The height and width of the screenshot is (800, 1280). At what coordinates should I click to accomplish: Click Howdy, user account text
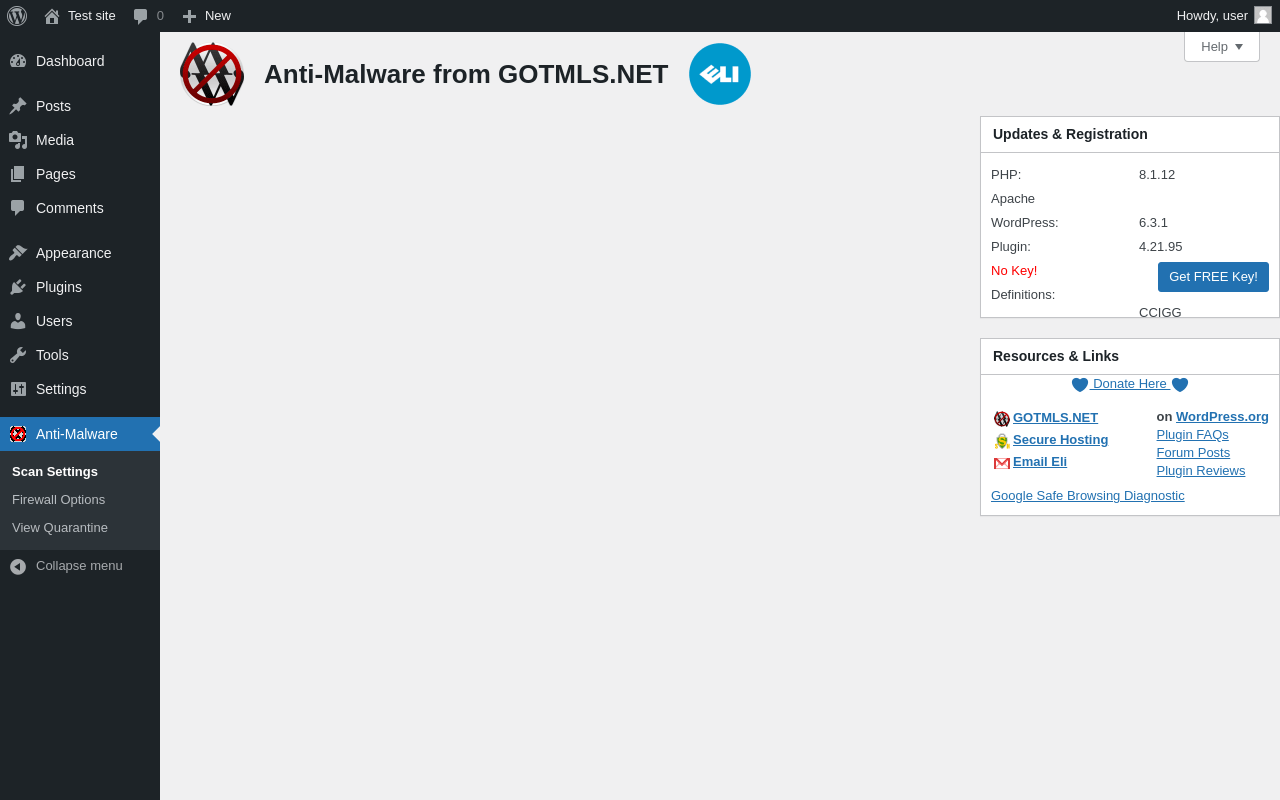point(1212,16)
